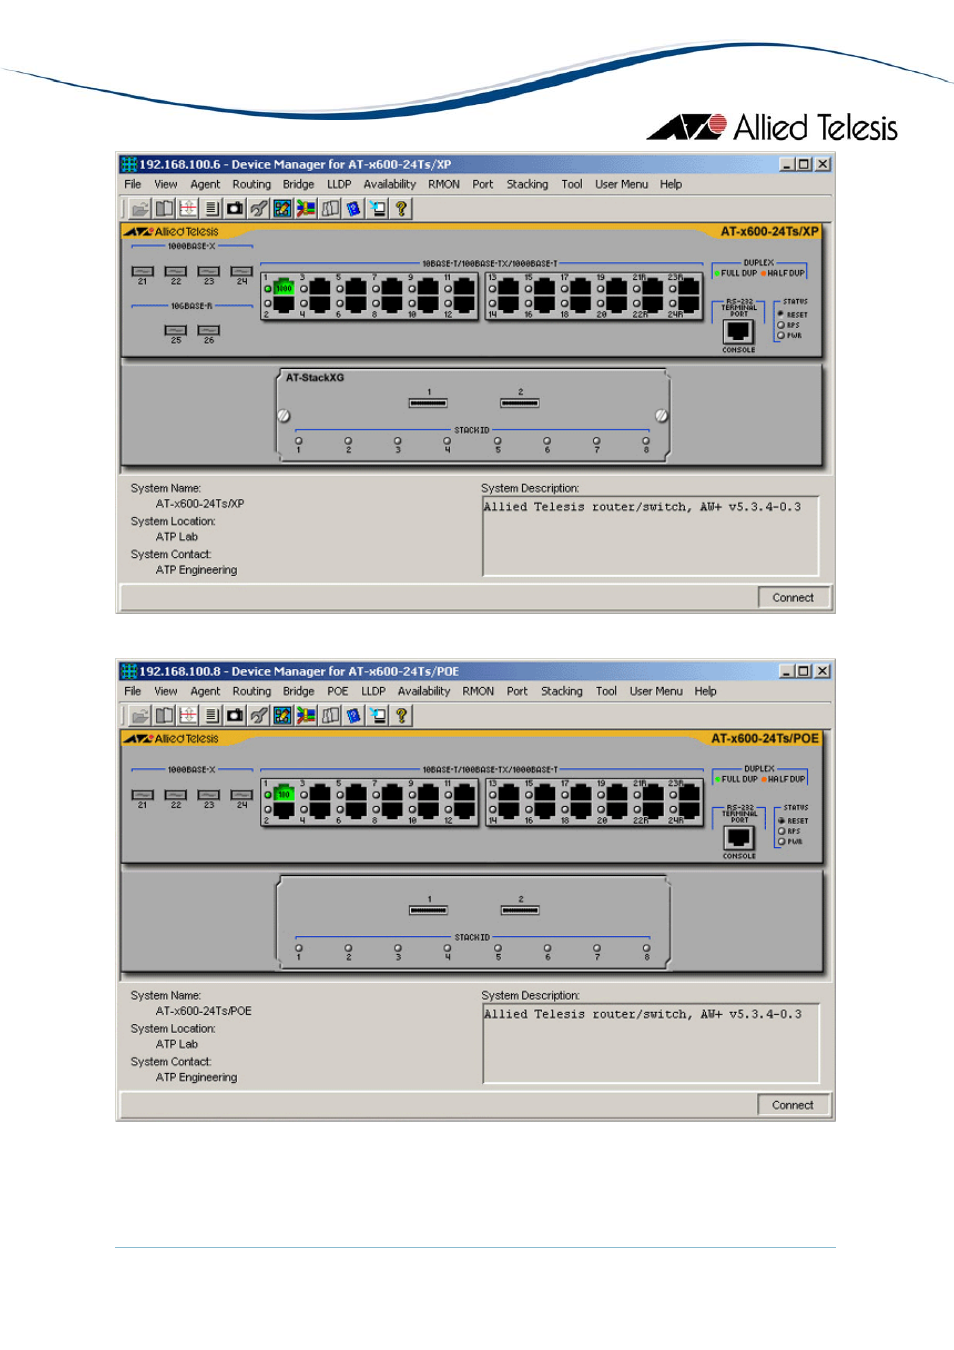Click Connect button in the 24Ts/POE window
954x1350 pixels.
point(793,1105)
